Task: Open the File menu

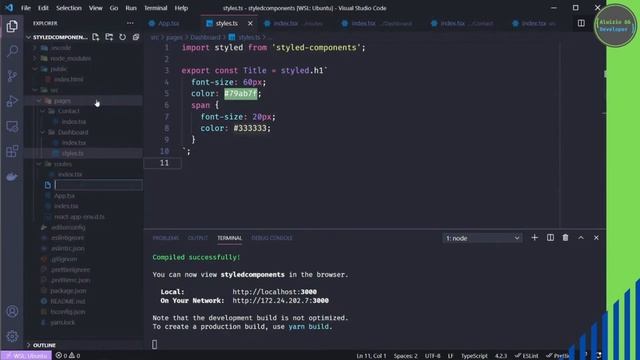Action: coord(26,8)
